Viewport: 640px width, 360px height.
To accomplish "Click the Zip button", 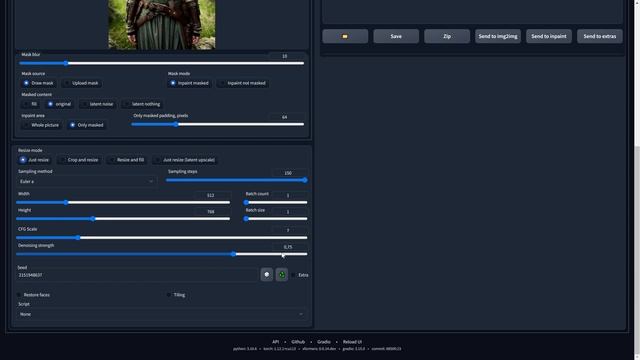I will pyautogui.click(x=447, y=36).
